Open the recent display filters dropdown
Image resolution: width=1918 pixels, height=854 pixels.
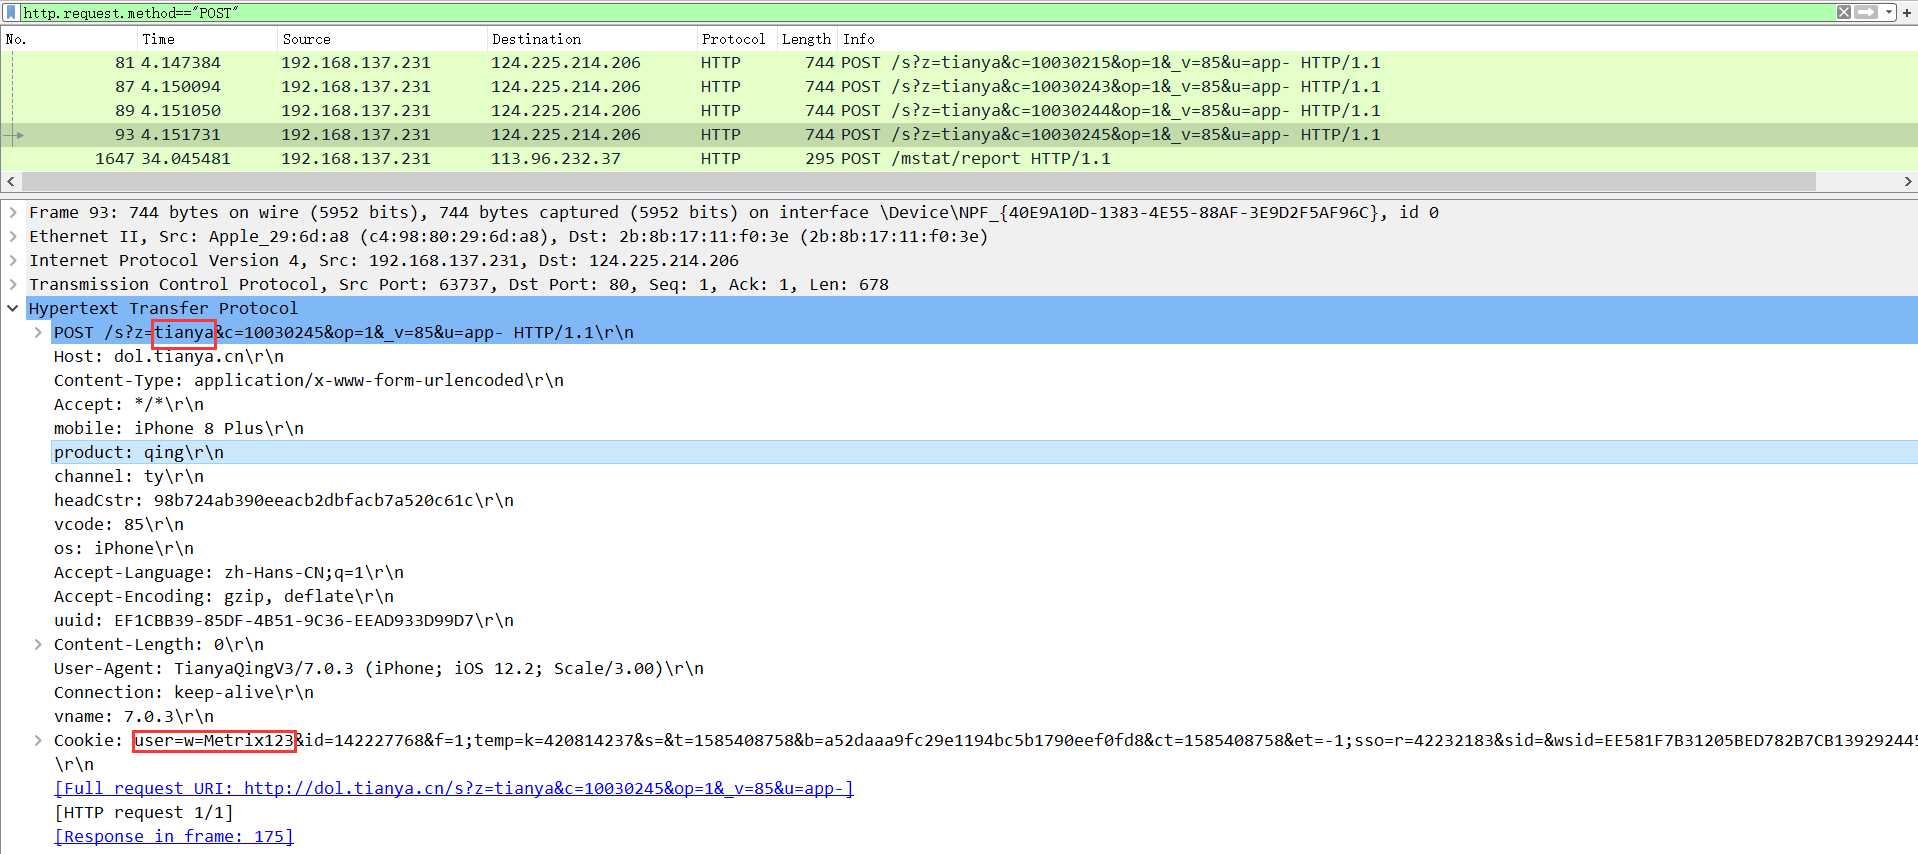tap(1889, 12)
